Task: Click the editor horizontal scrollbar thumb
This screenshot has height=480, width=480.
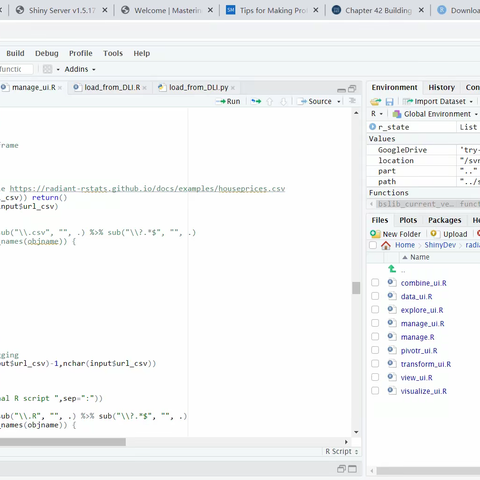Action: pos(63,442)
